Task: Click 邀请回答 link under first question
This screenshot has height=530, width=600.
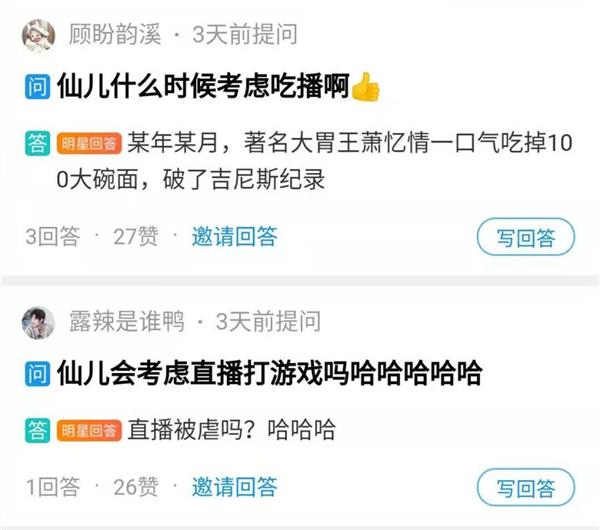Action: tap(235, 236)
